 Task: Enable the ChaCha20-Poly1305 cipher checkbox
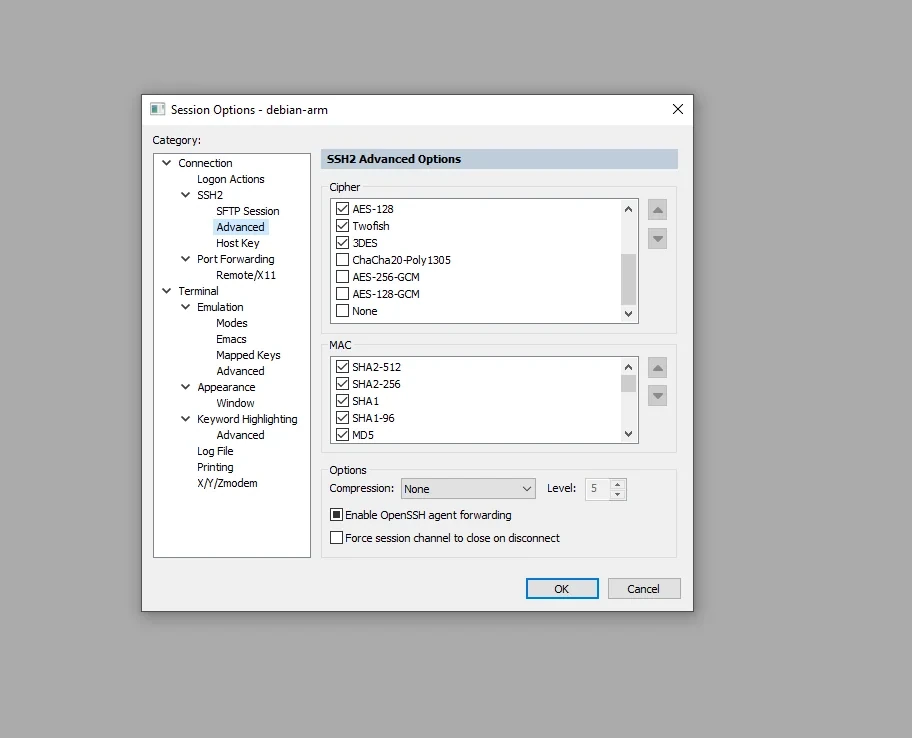coord(343,259)
